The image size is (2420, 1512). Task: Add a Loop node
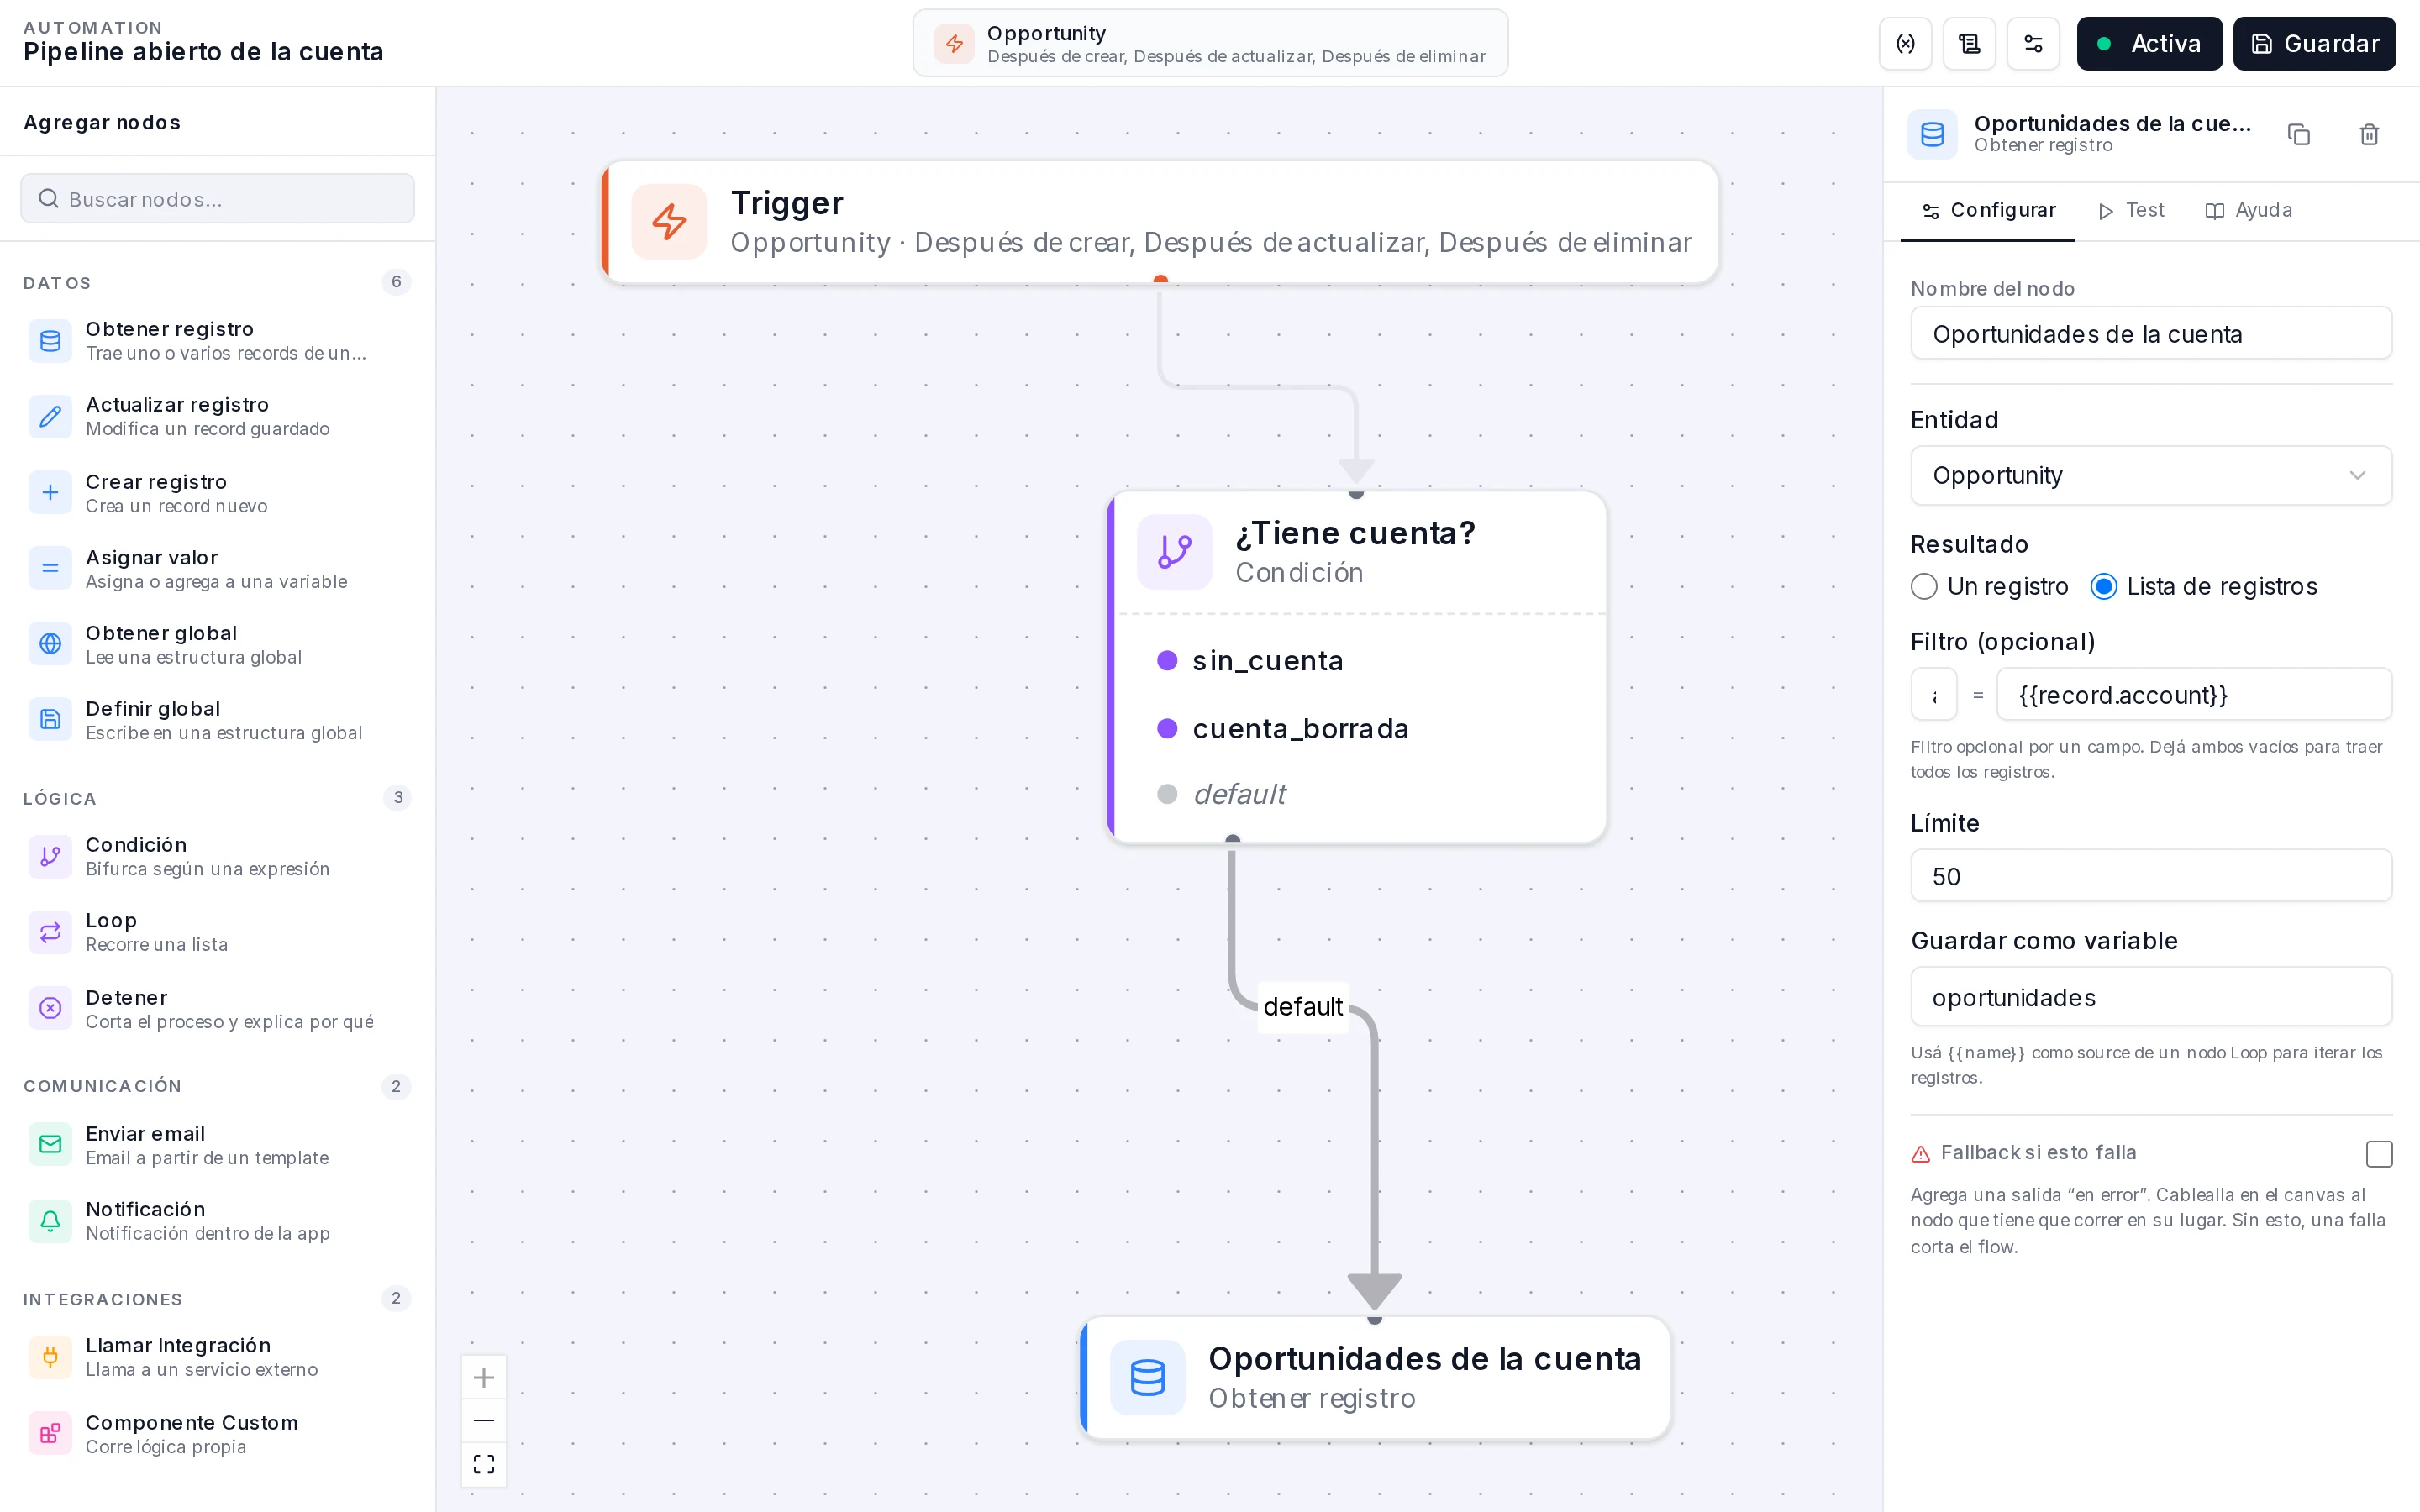coord(218,932)
